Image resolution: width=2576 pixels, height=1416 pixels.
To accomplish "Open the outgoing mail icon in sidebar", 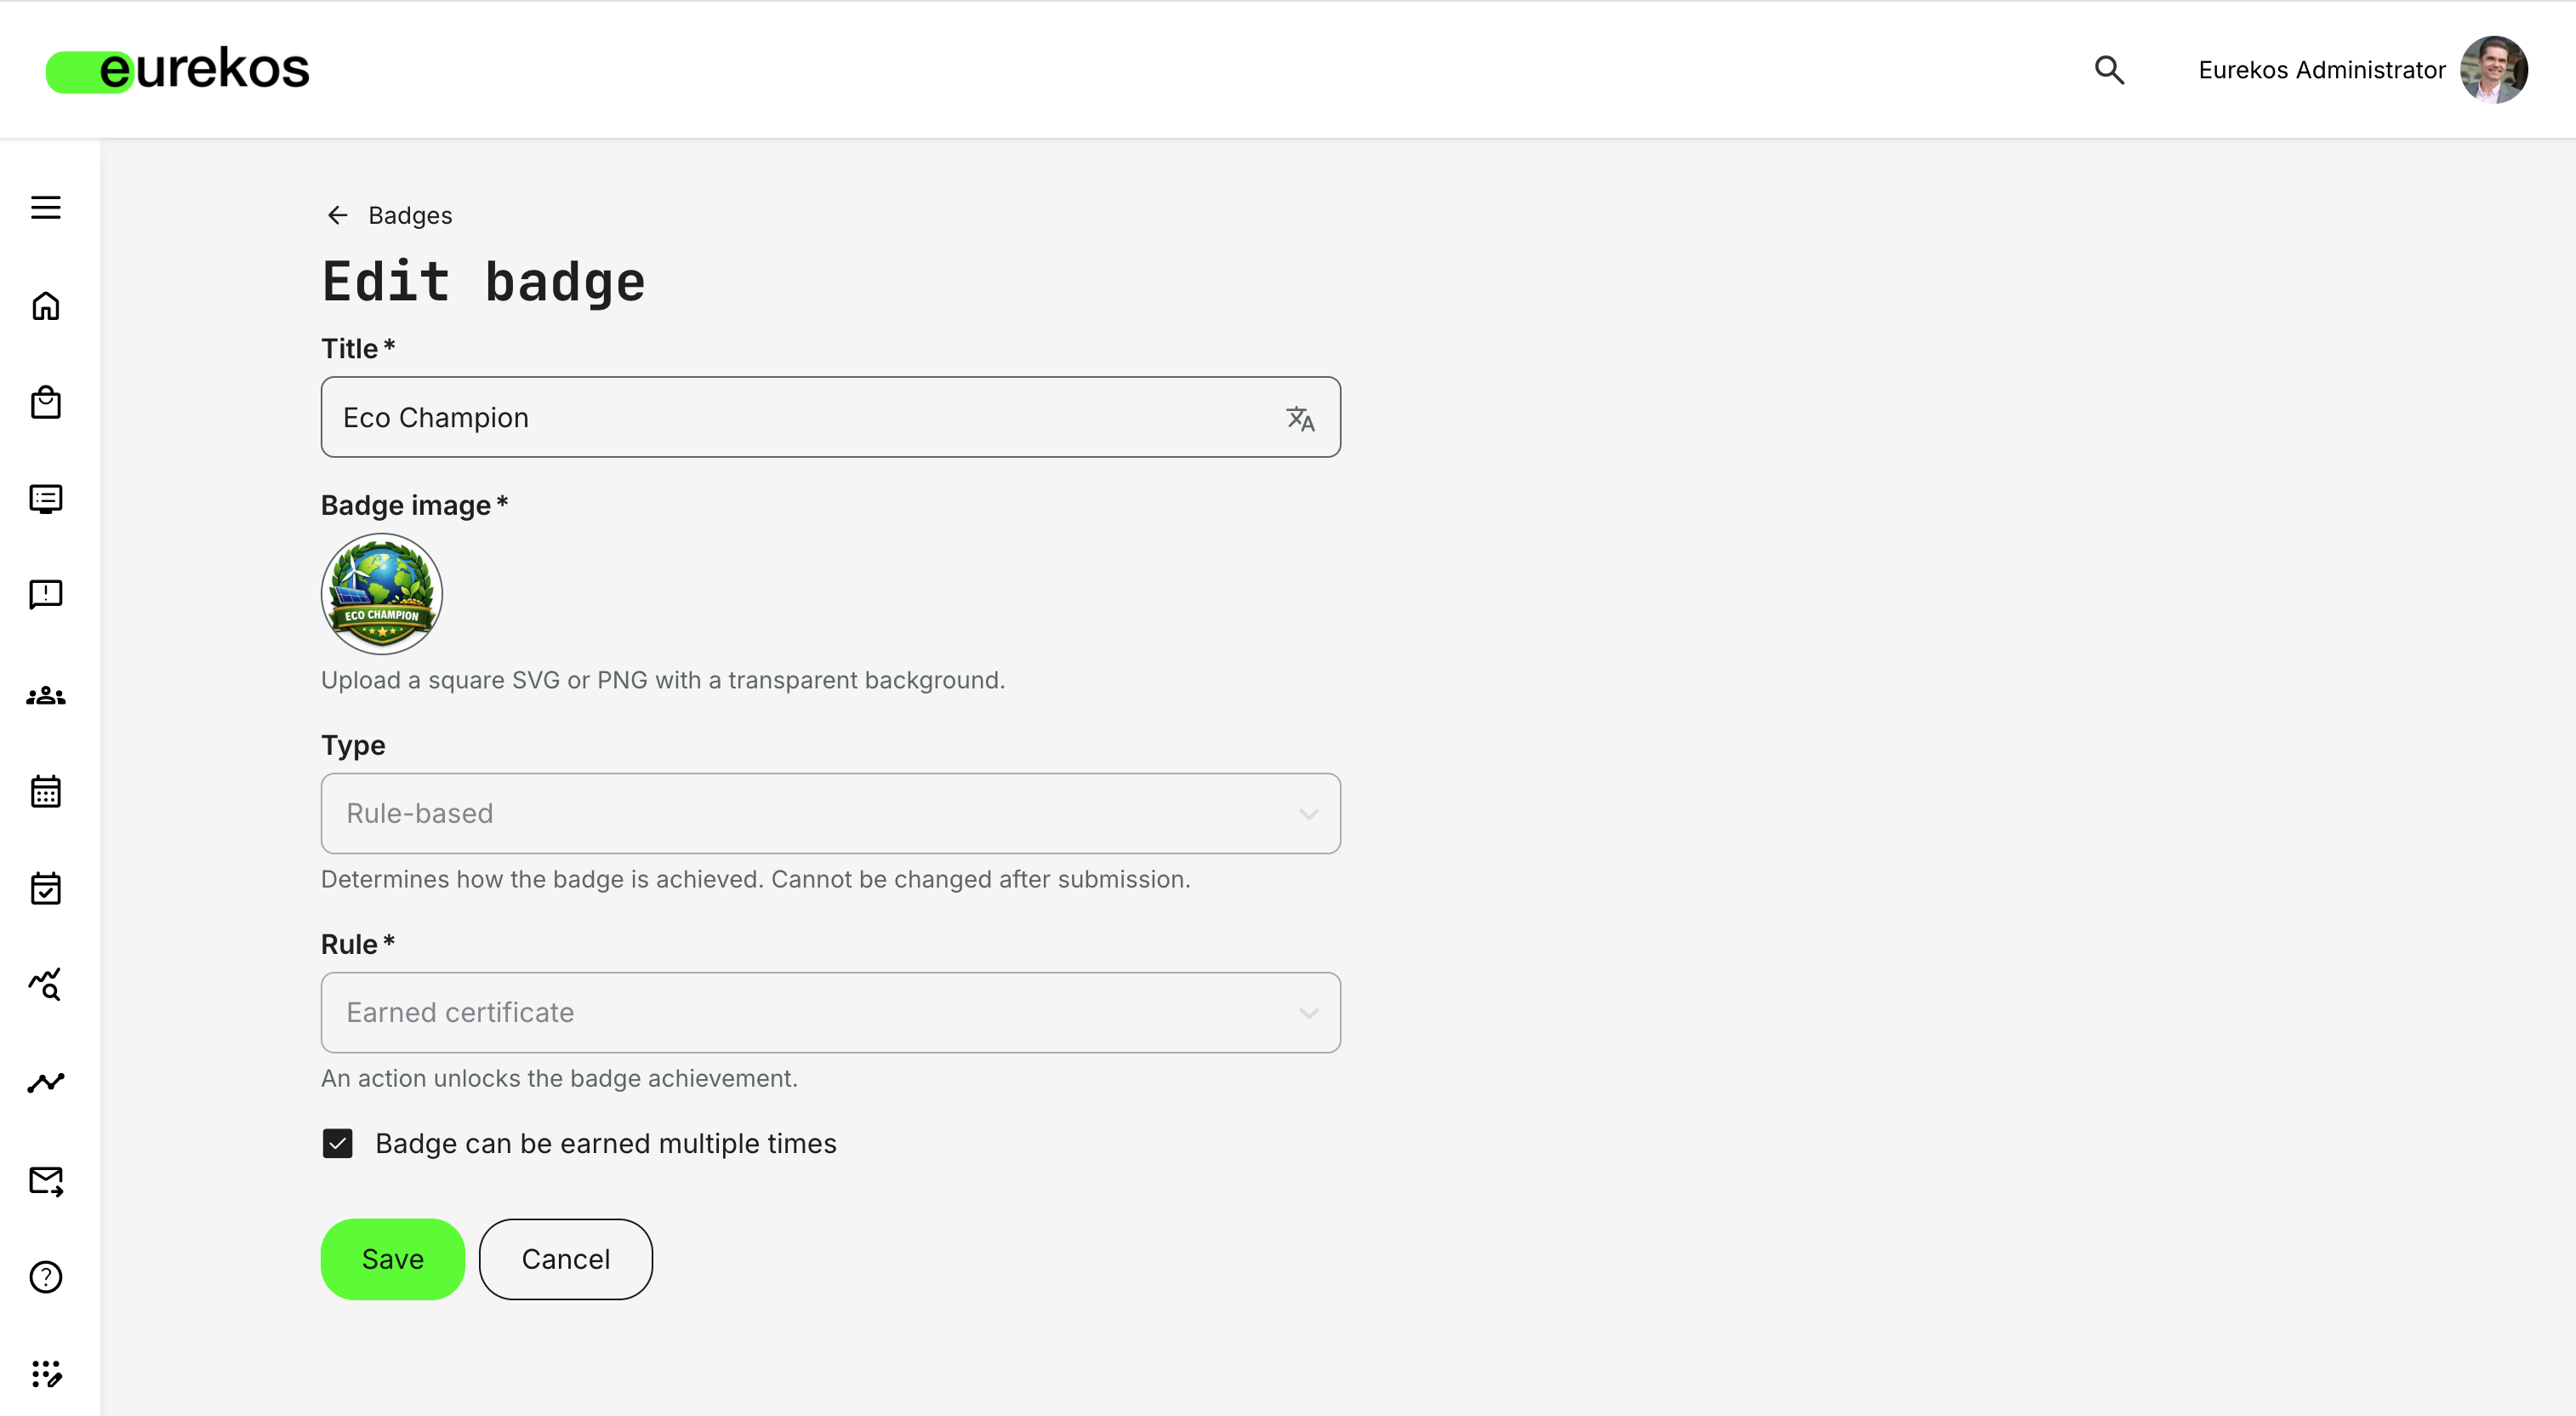I will pos(46,1180).
